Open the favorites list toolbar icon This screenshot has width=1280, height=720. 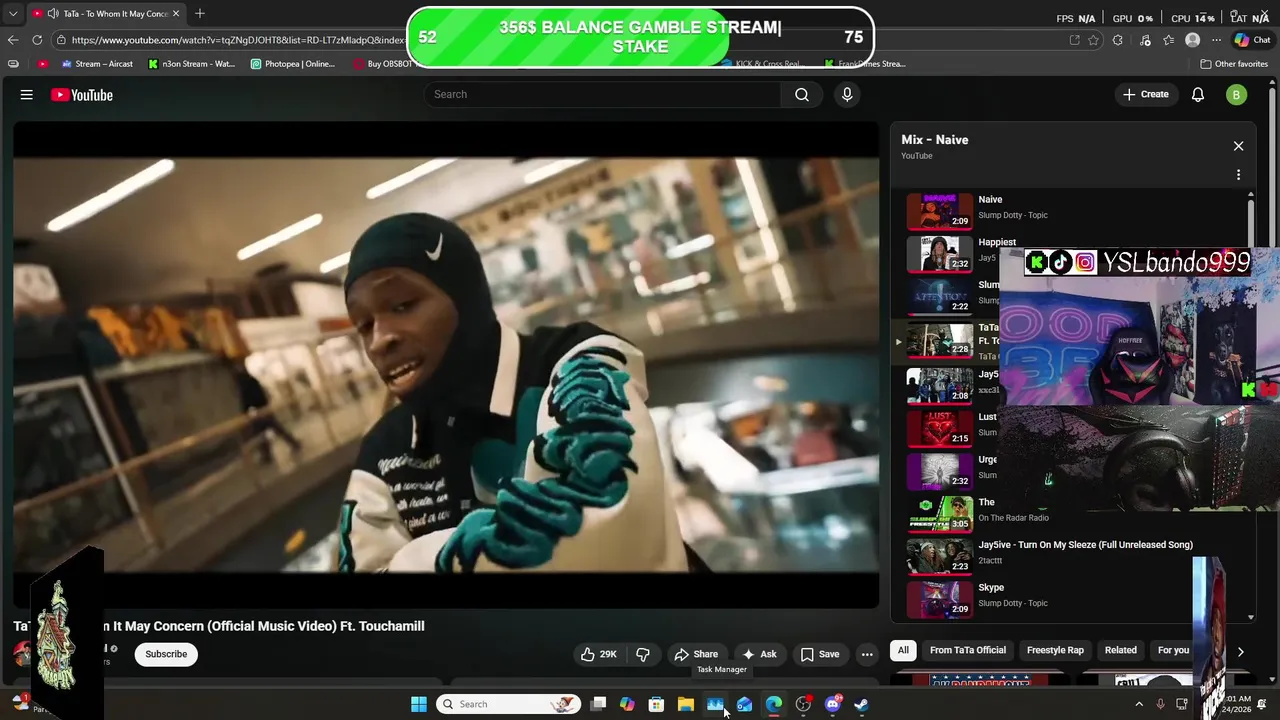[x=1168, y=40]
